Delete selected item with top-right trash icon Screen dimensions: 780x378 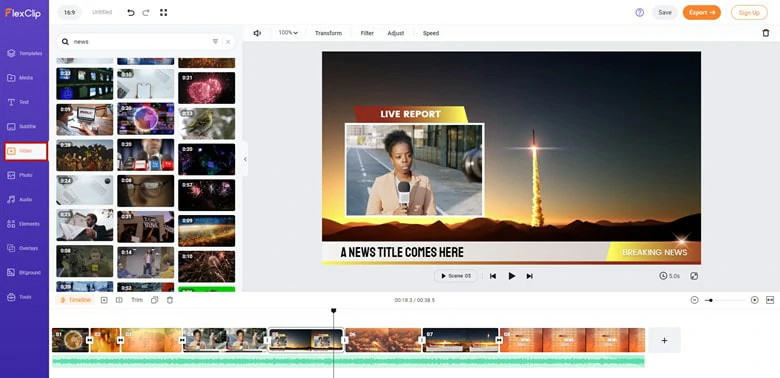(x=766, y=33)
